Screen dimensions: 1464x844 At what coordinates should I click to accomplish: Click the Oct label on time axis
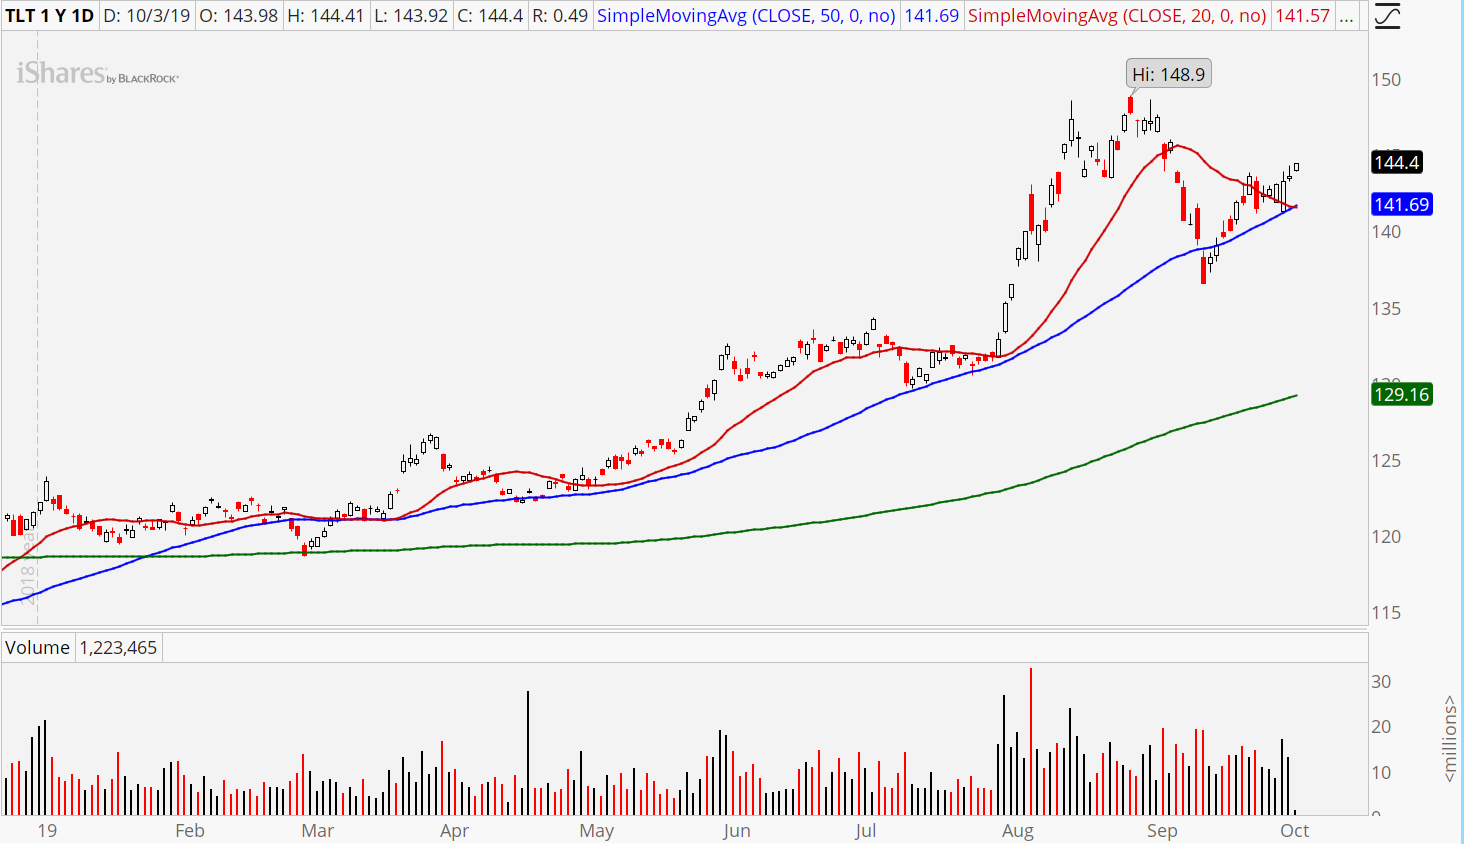(1295, 831)
